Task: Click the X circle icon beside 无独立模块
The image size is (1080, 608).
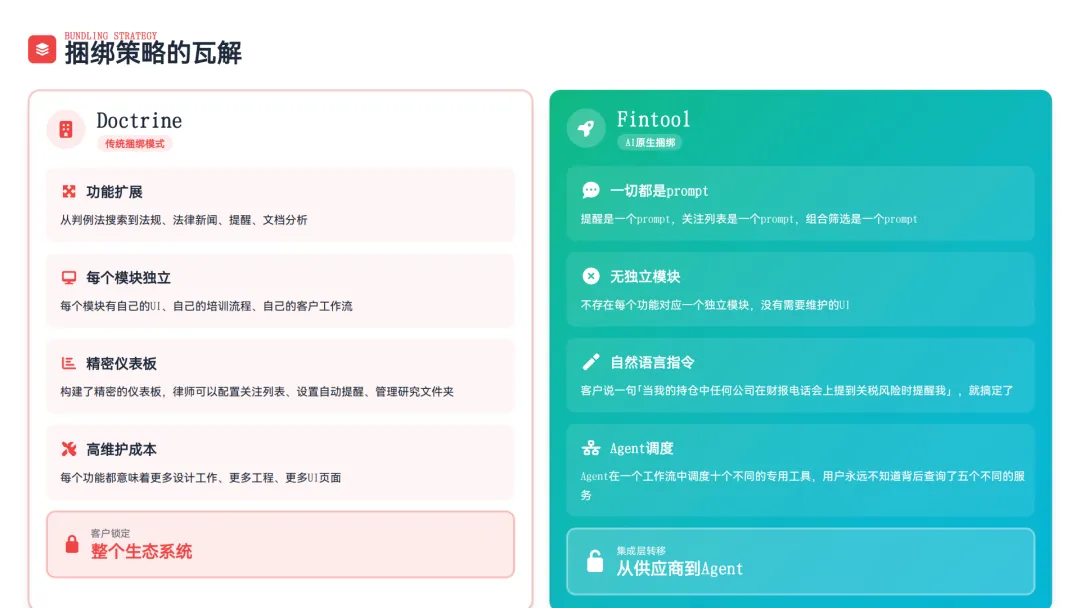Action: [591, 276]
